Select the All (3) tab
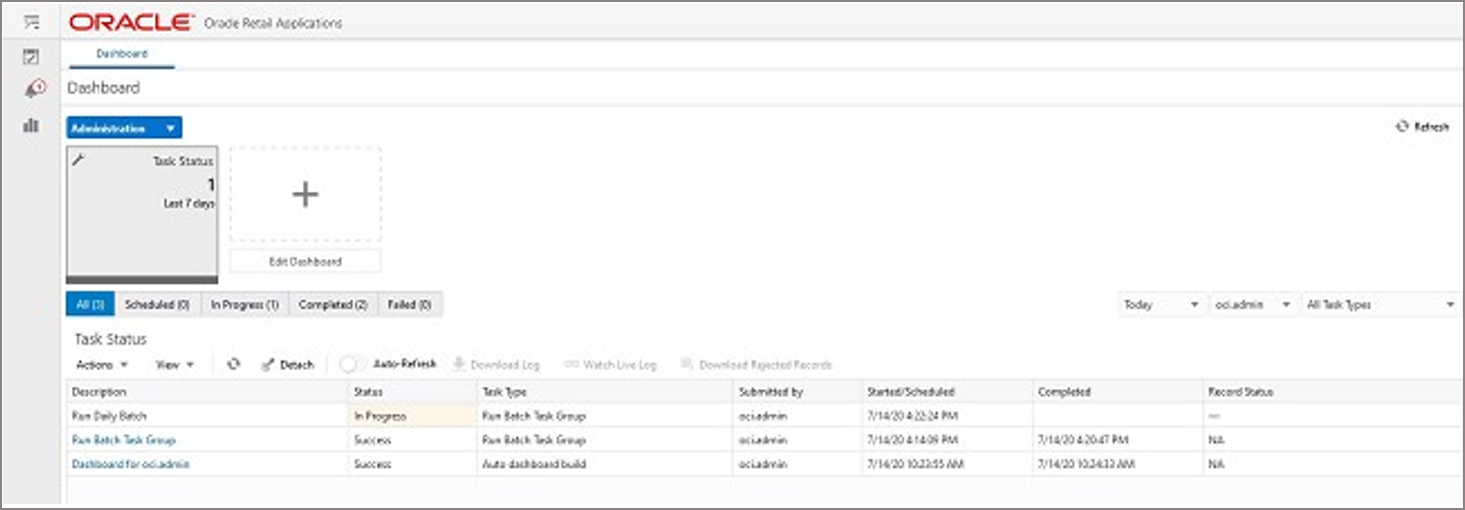 tap(90, 305)
